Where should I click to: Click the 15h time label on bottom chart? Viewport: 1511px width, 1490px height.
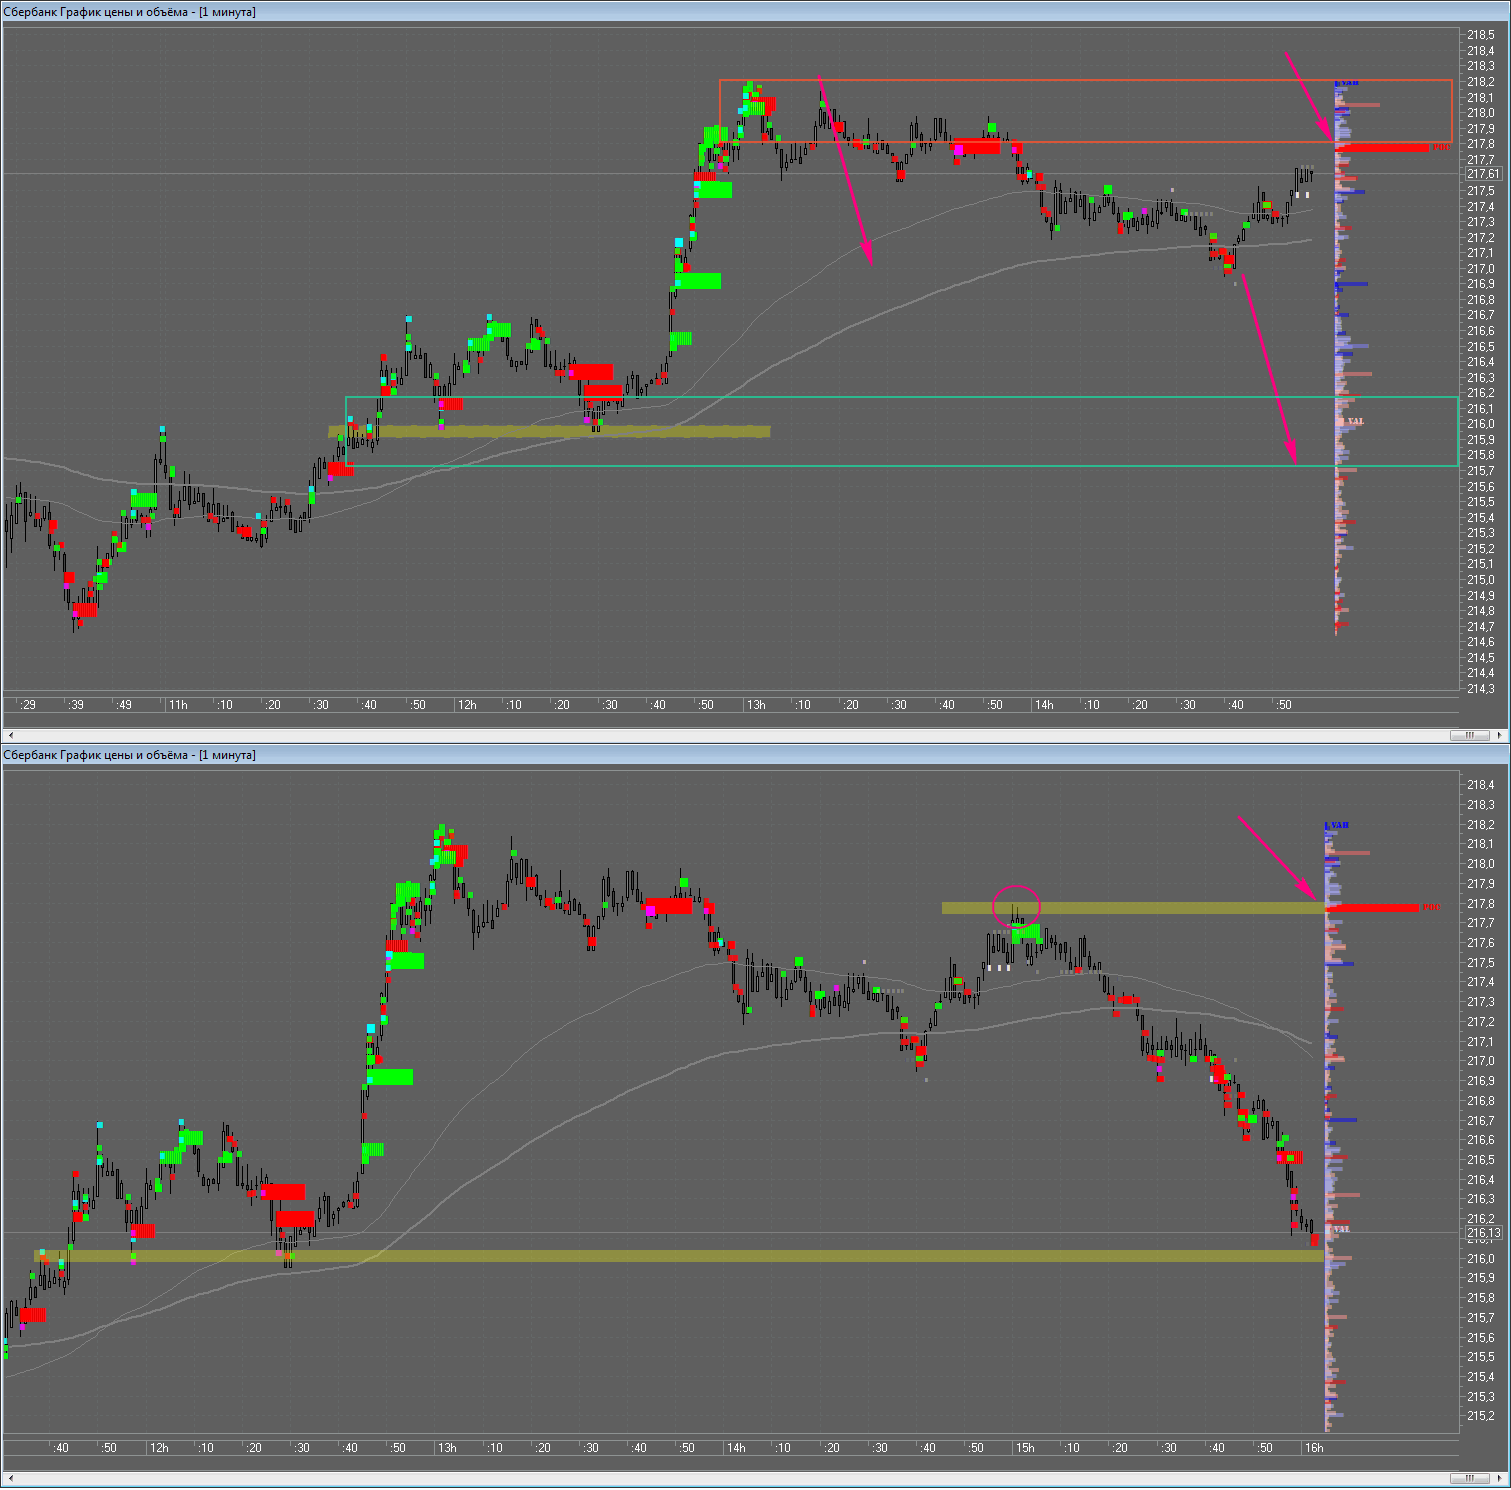click(x=1025, y=1448)
